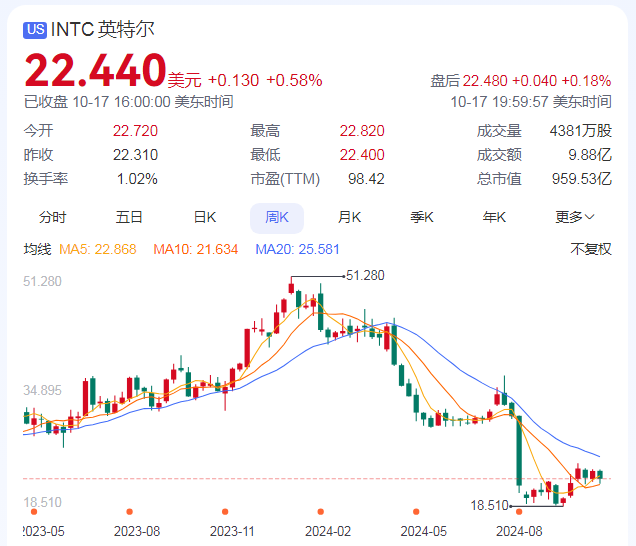
Task: Expand the 更多 dropdown menu
Action: pos(574,218)
